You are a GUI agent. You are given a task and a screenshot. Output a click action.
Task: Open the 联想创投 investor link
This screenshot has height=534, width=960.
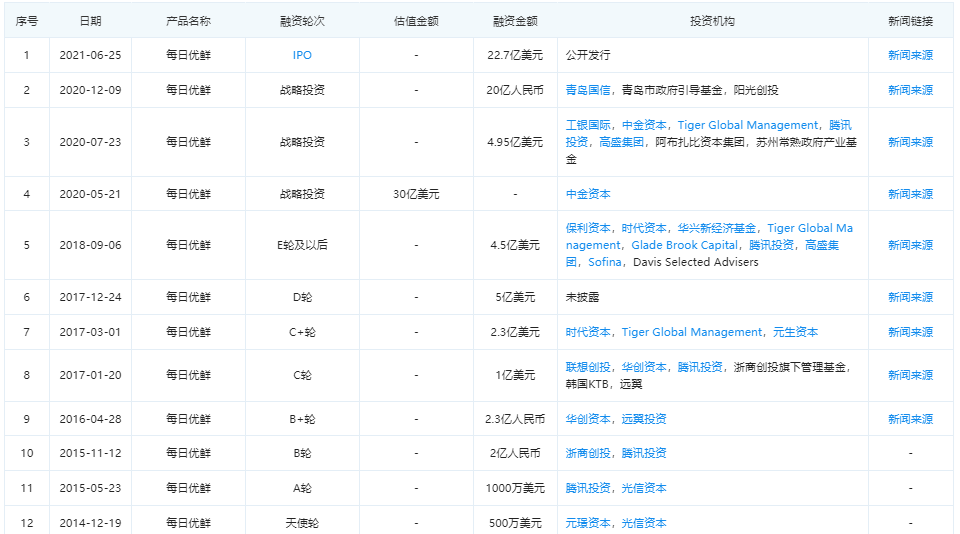pyautogui.click(x=589, y=367)
